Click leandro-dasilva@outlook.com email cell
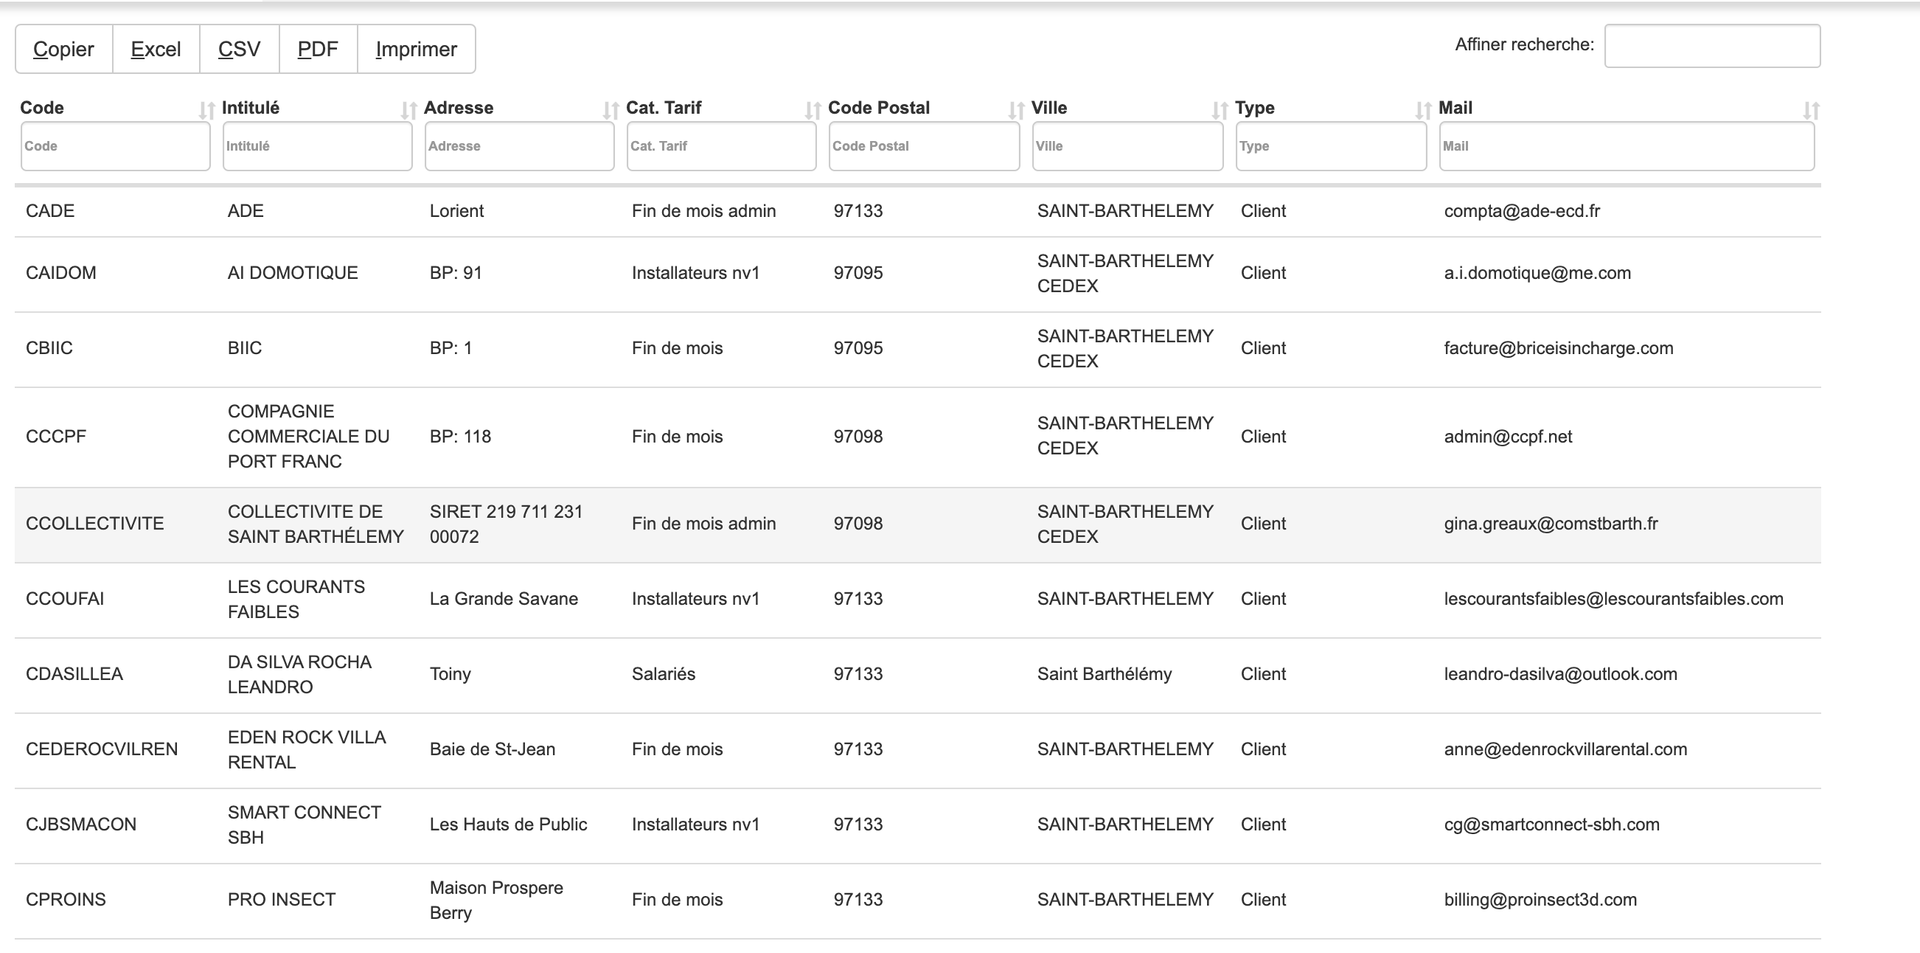The height and width of the screenshot is (953, 1920). pyautogui.click(x=1561, y=674)
